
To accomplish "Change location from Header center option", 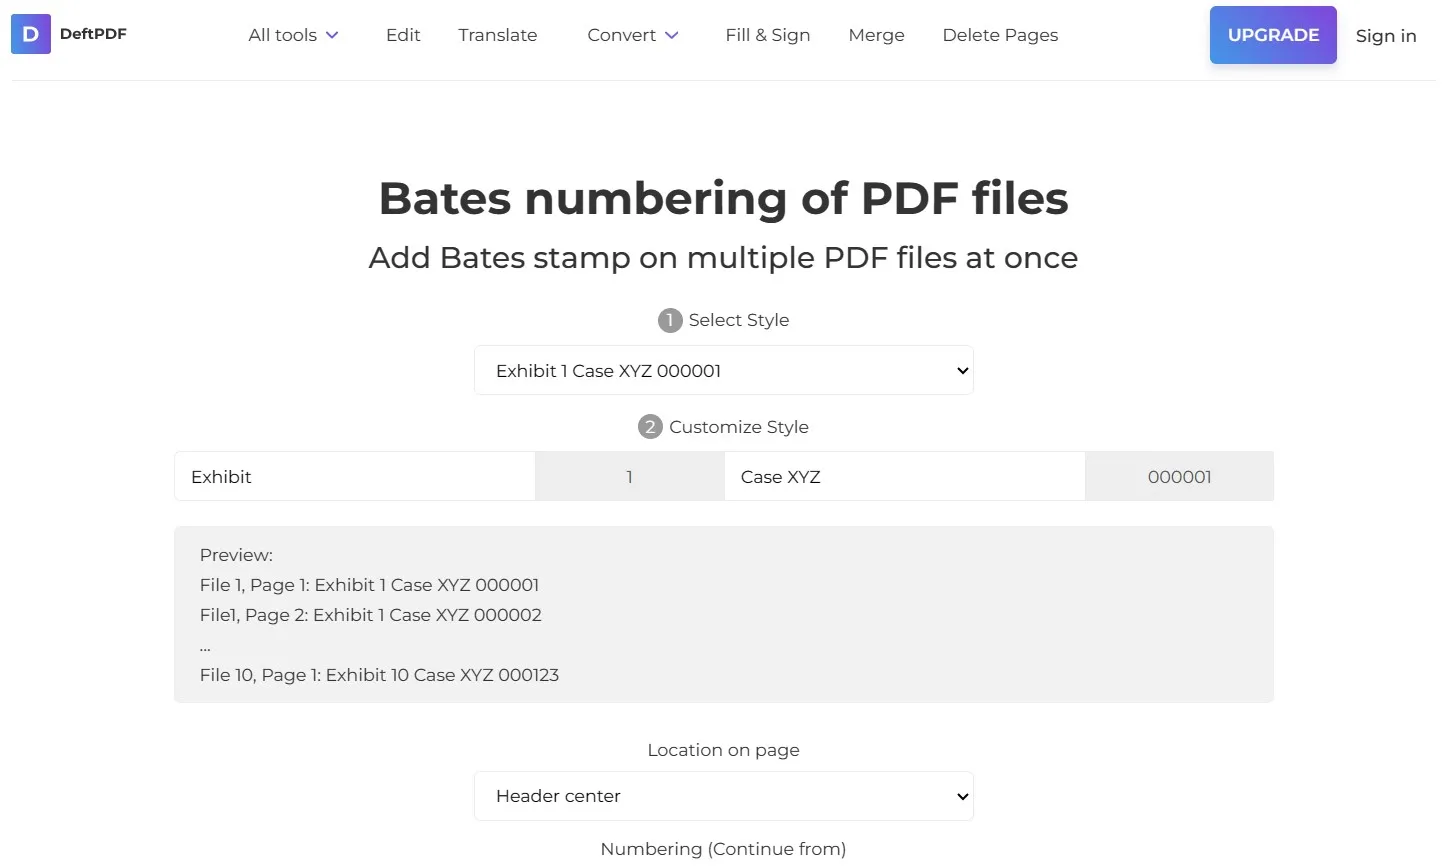I will (723, 796).
